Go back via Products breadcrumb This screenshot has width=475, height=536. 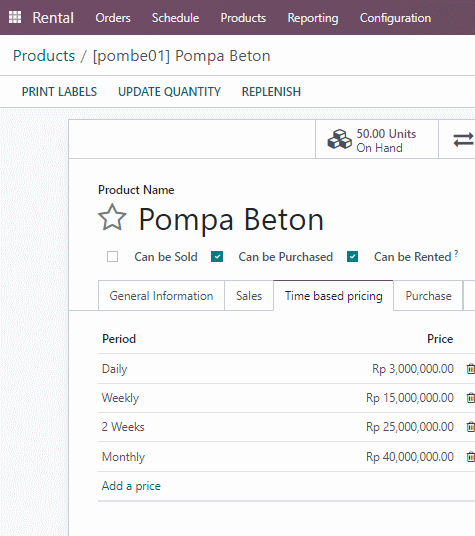[x=44, y=56]
